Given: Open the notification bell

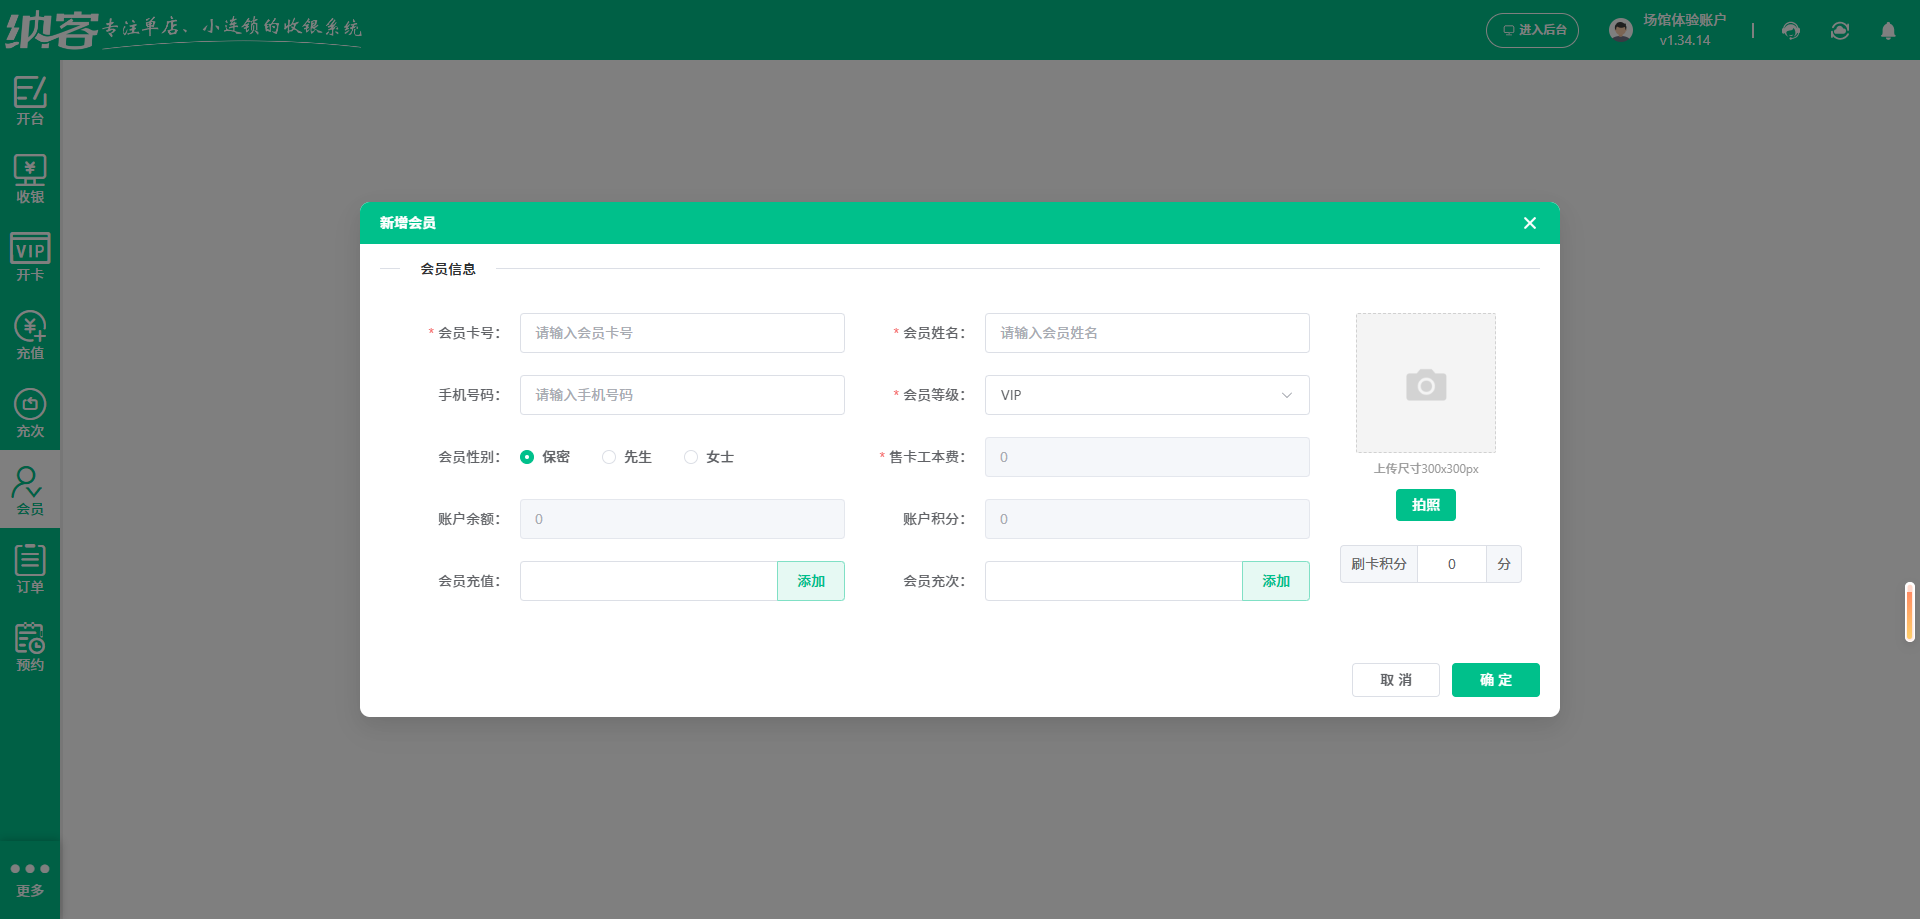Looking at the screenshot, I should coord(1888,30).
